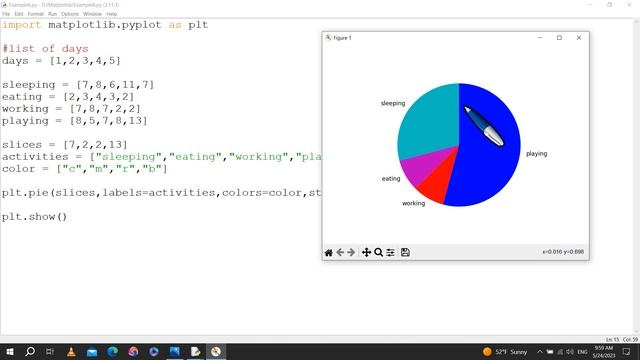
Task: Place cursor on 'slices = [7,2,2,13]' line
Action: 64,145
